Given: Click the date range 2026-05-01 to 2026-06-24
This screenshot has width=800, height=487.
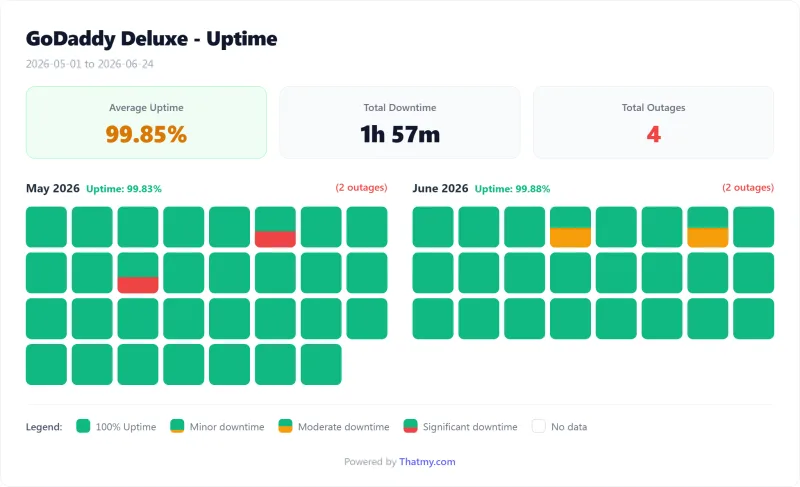Looking at the screenshot, I should (90, 64).
